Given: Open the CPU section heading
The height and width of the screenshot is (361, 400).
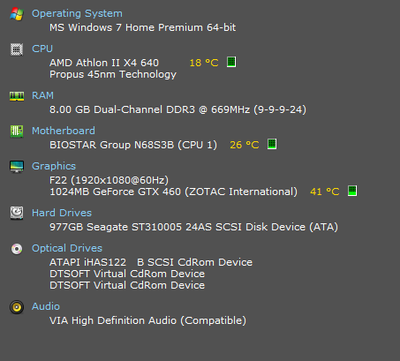Looking at the screenshot, I should click(x=42, y=49).
